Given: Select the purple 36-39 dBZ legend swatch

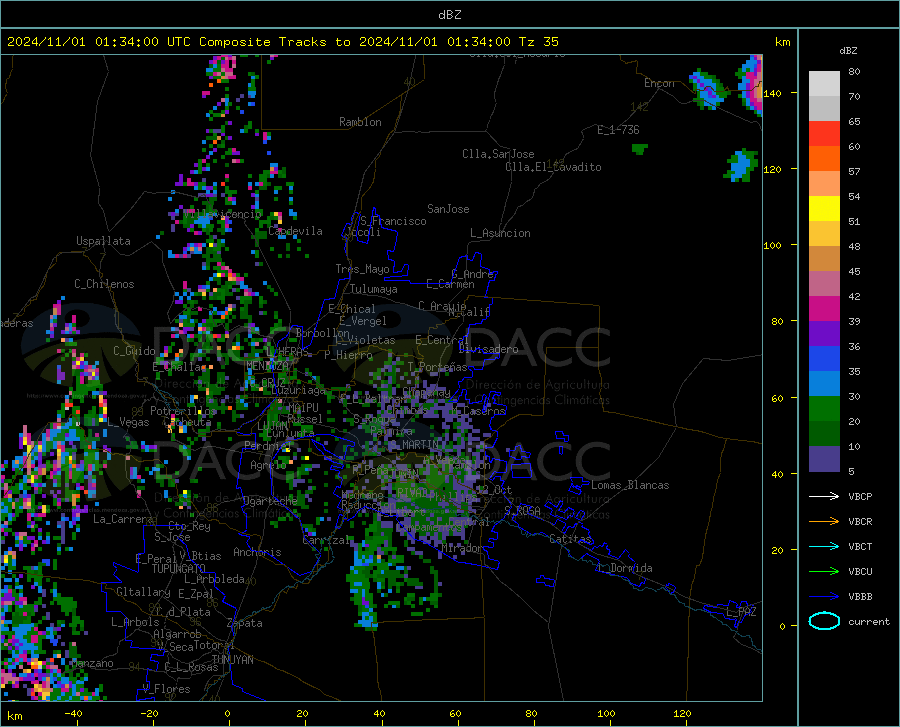Looking at the screenshot, I should [824, 334].
